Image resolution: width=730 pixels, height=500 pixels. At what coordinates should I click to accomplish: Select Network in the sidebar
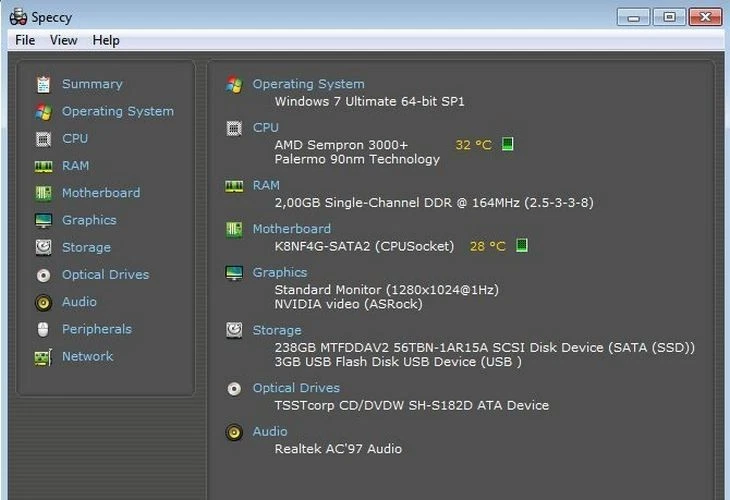pos(88,357)
